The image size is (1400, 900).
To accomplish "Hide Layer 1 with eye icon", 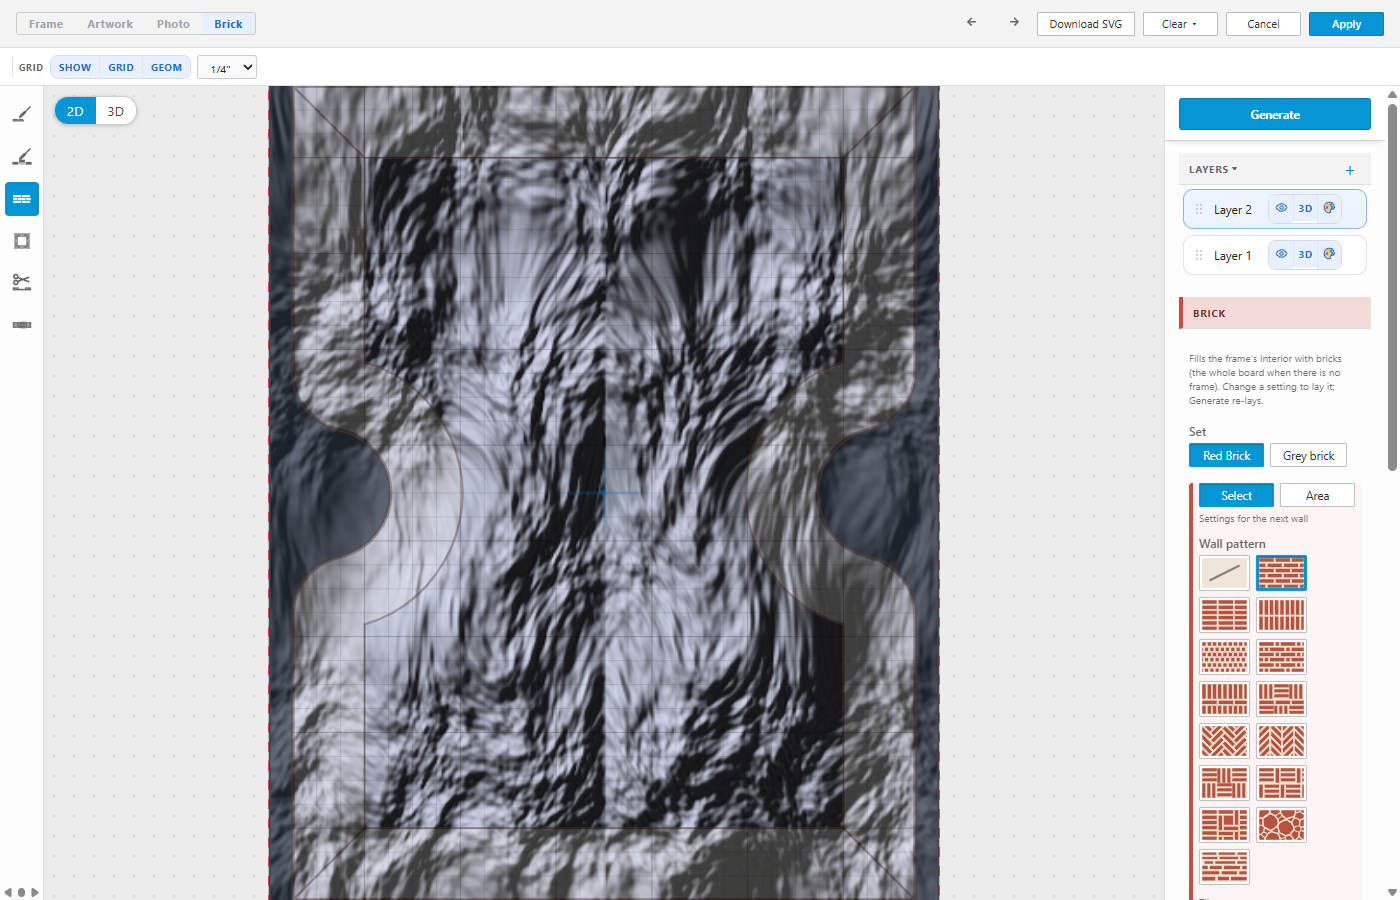I will (1281, 254).
